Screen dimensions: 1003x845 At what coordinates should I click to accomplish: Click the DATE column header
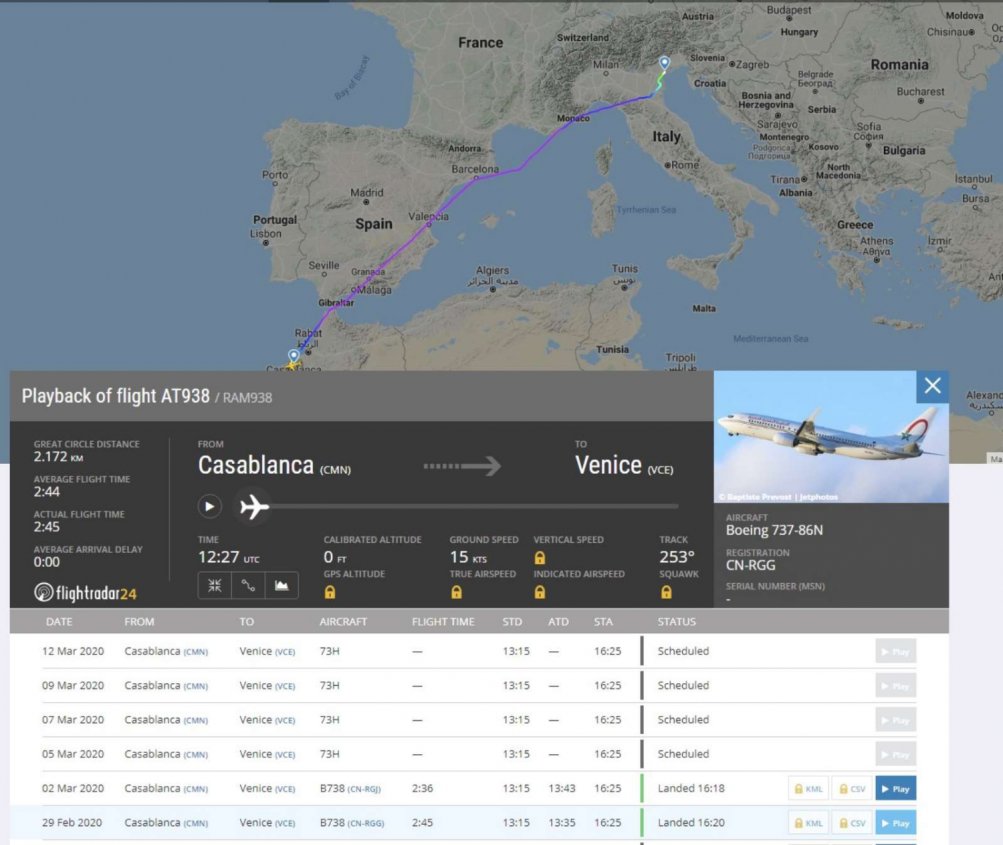(x=59, y=622)
